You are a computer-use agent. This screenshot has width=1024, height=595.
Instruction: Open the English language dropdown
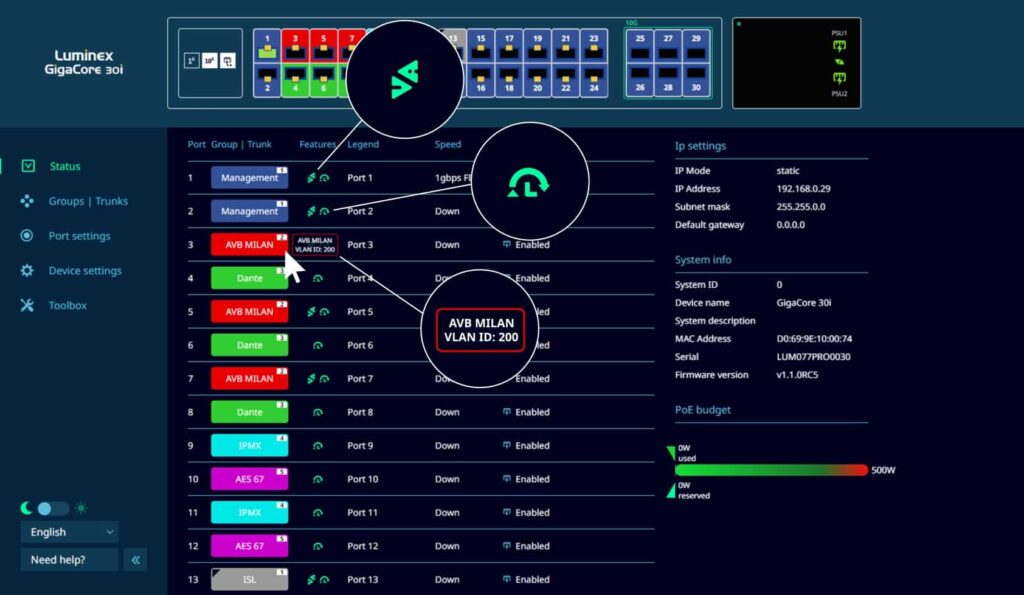[x=69, y=532]
